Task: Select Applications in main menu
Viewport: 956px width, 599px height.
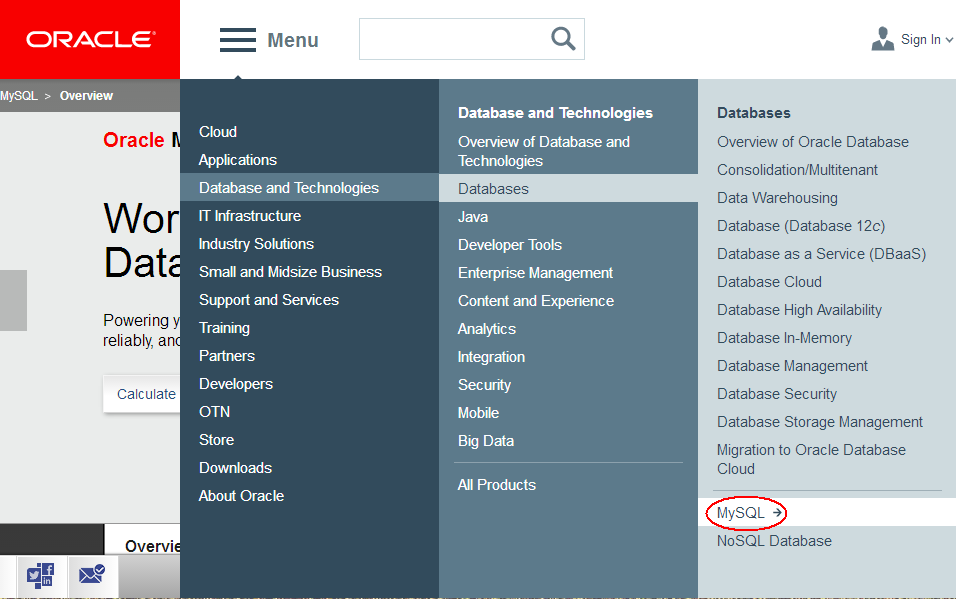Action: click(x=238, y=160)
